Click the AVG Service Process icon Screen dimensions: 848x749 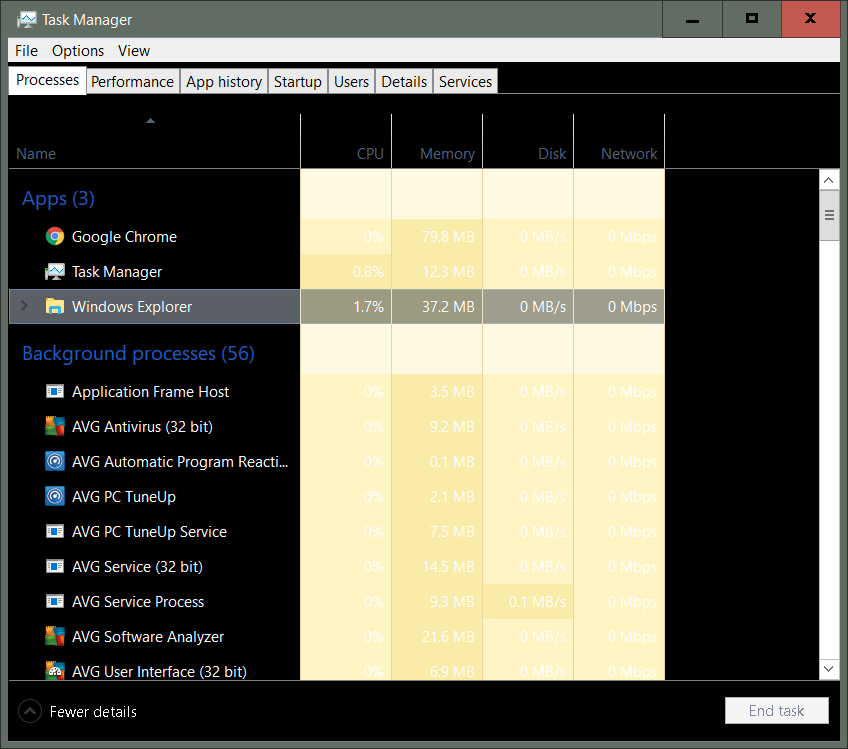(x=55, y=601)
